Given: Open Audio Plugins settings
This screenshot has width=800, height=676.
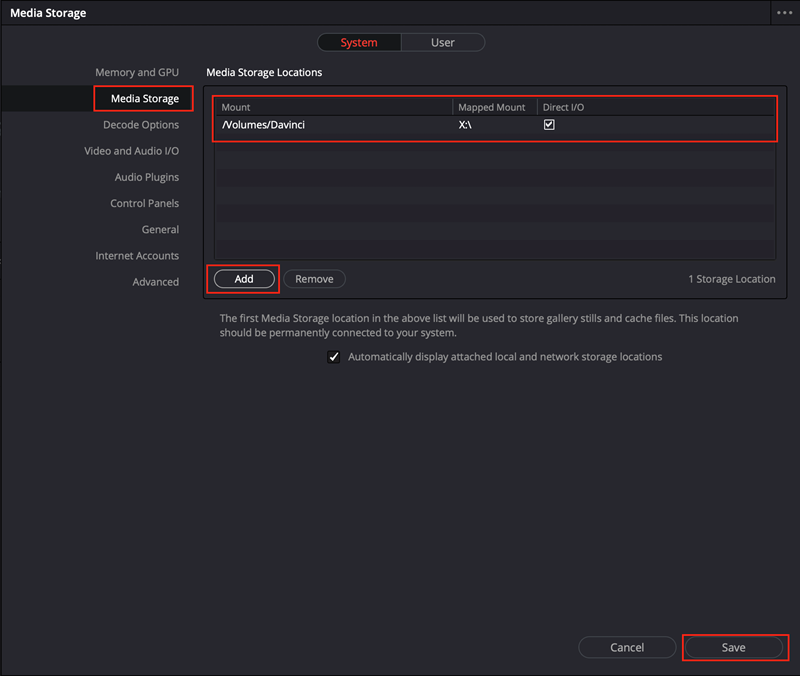Looking at the screenshot, I should (x=146, y=177).
